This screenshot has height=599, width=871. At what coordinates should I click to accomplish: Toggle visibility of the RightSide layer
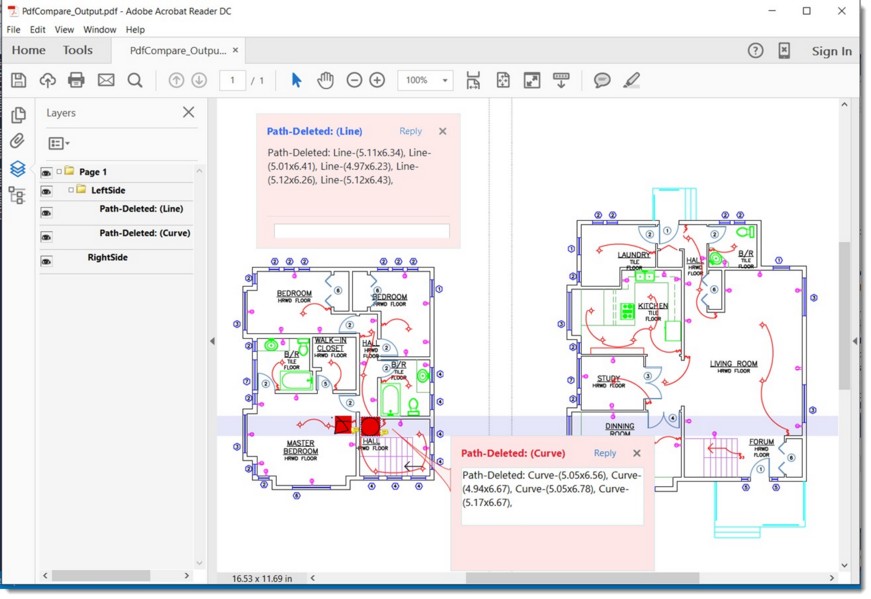[46, 261]
